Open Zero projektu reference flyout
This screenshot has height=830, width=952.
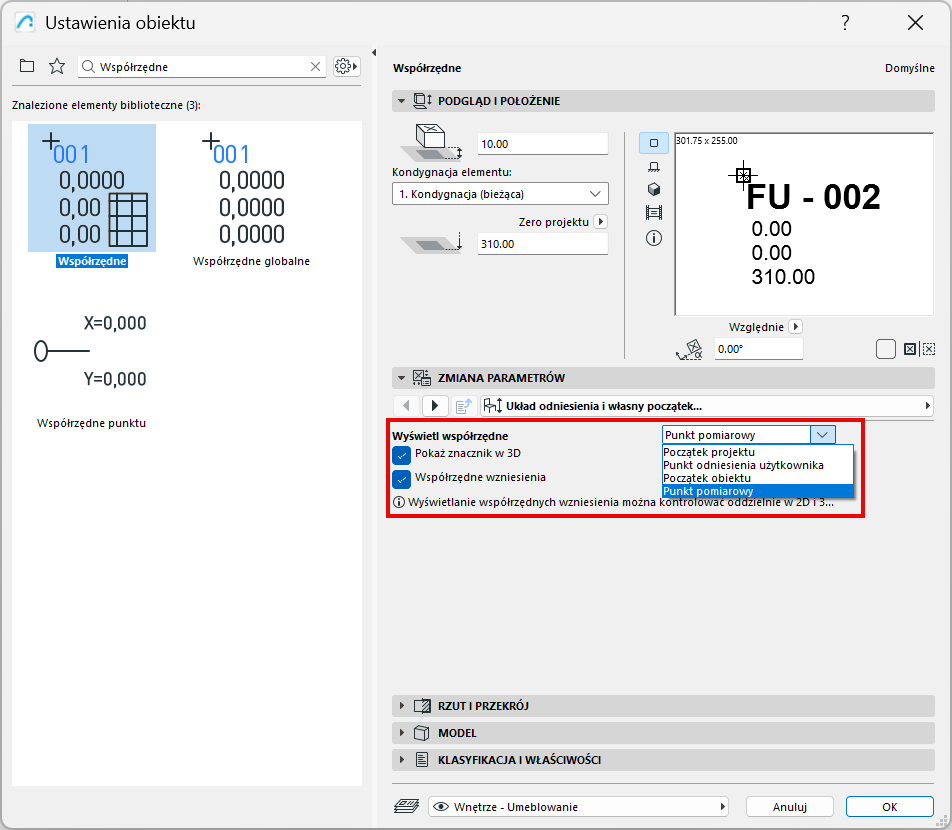(x=600, y=222)
